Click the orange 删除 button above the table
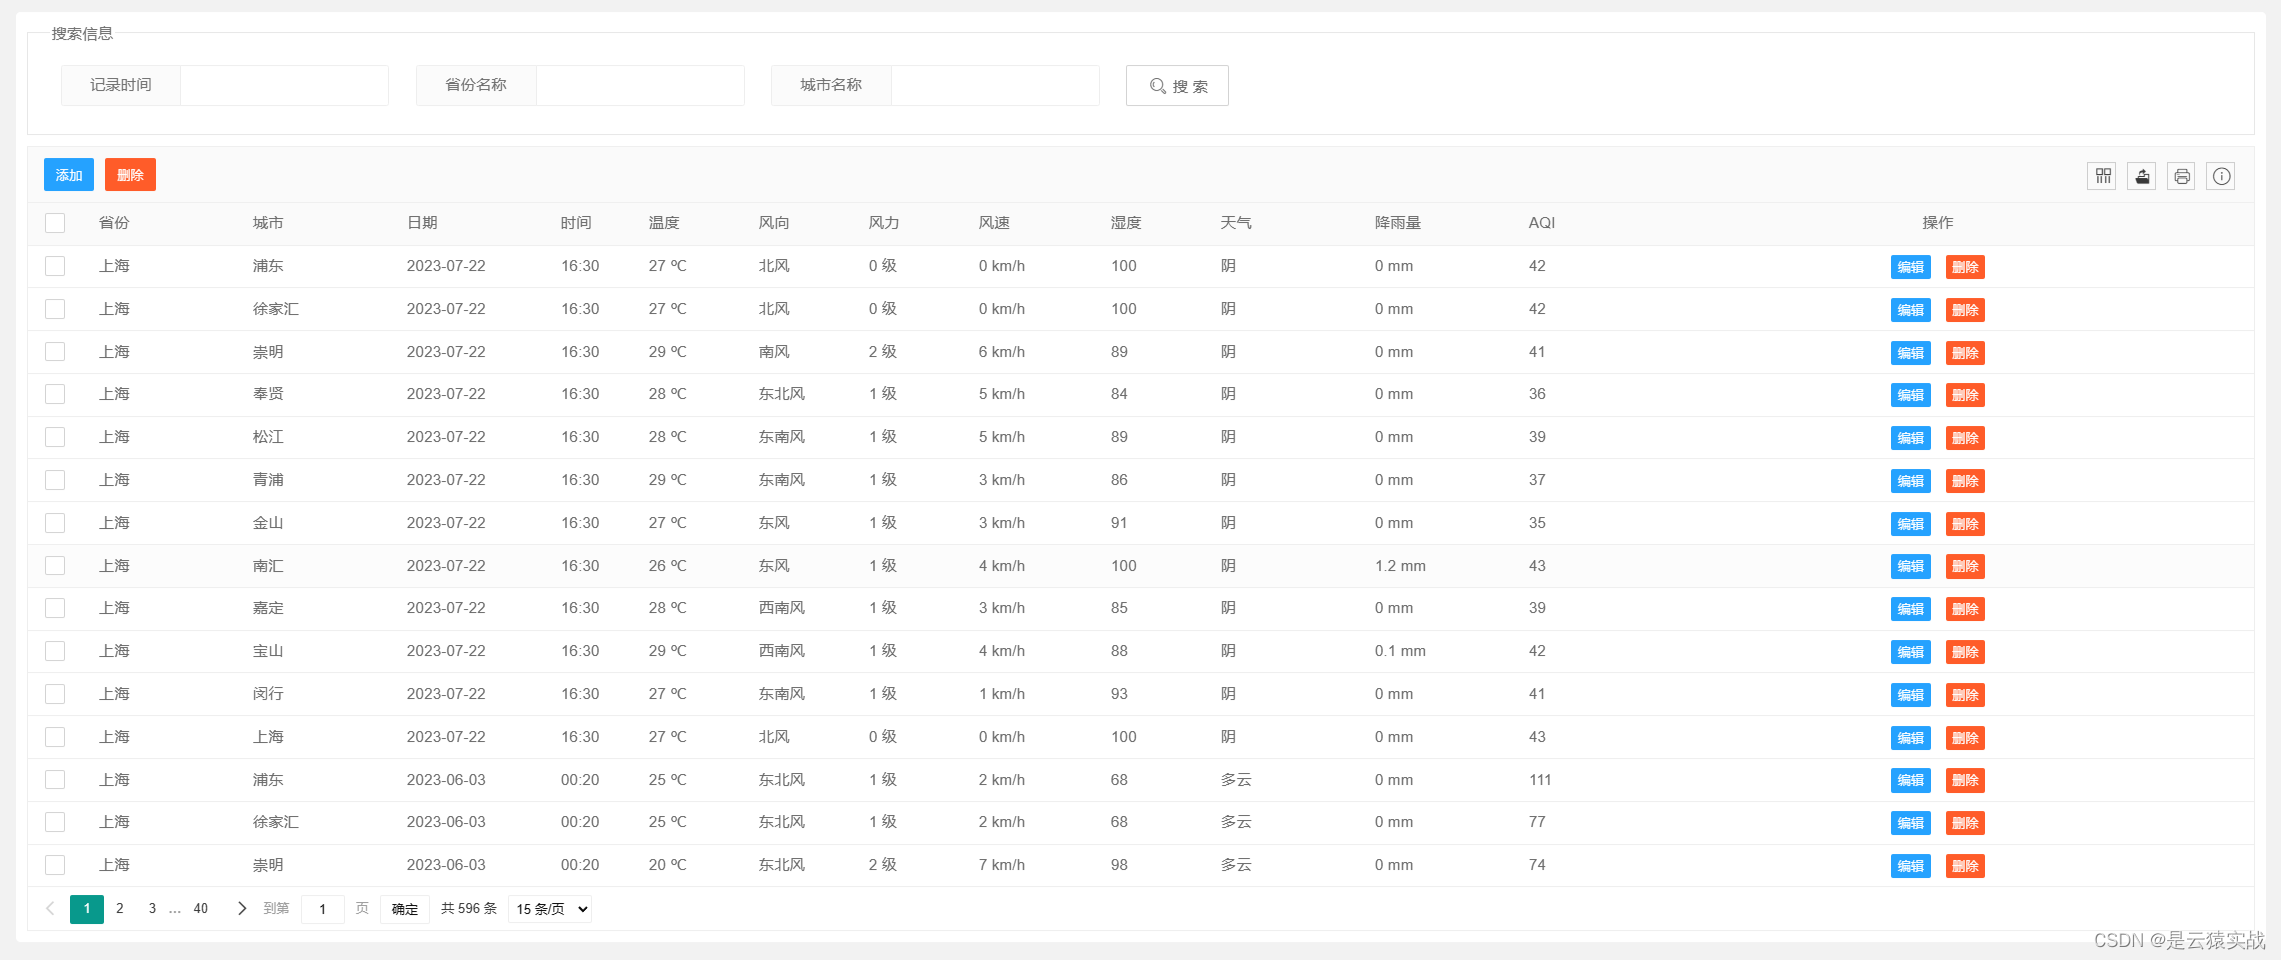Screen dimensions: 2281x960 pos(130,175)
